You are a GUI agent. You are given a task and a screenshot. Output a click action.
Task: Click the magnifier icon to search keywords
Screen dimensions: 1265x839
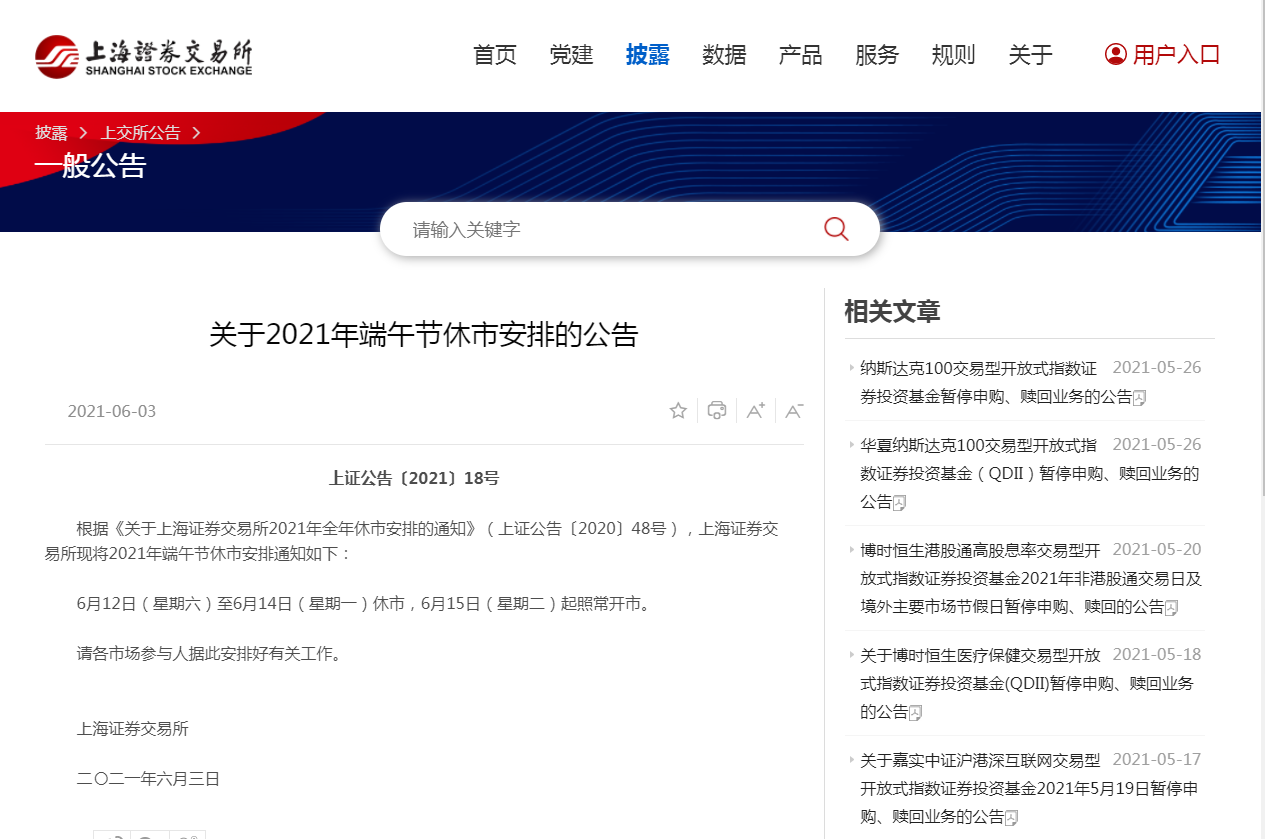tap(835, 229)
